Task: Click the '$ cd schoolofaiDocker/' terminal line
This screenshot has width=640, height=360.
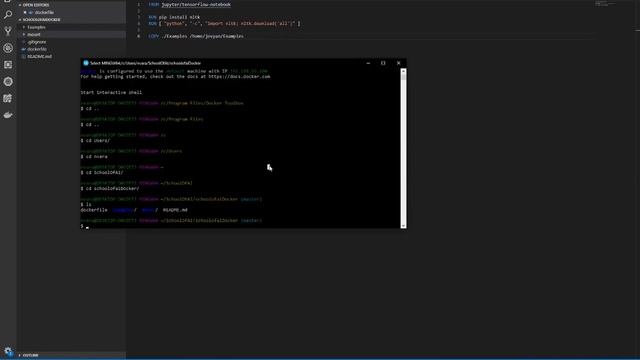Action: click(x=110, y=189)
